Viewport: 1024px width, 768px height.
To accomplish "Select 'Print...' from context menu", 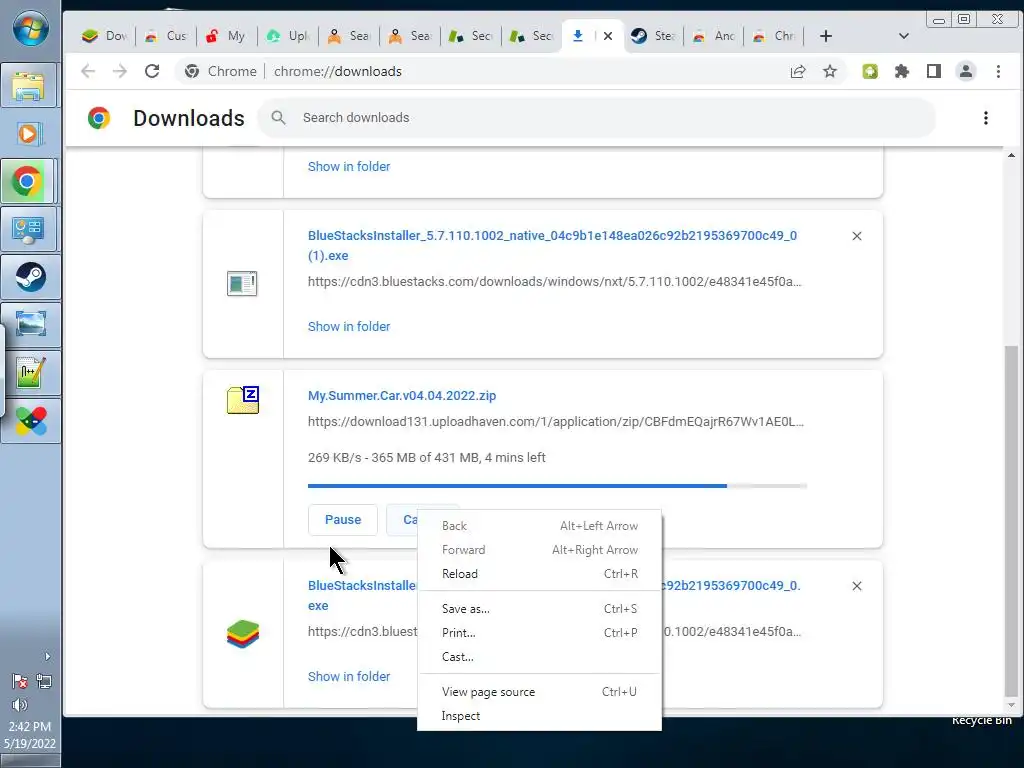I will point(539,633).
